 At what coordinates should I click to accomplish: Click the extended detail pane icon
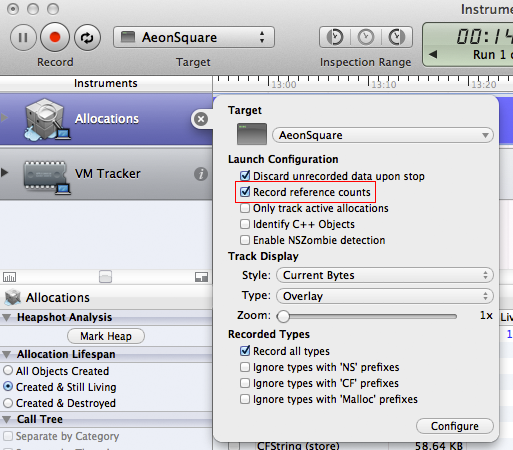click(201, 277)
